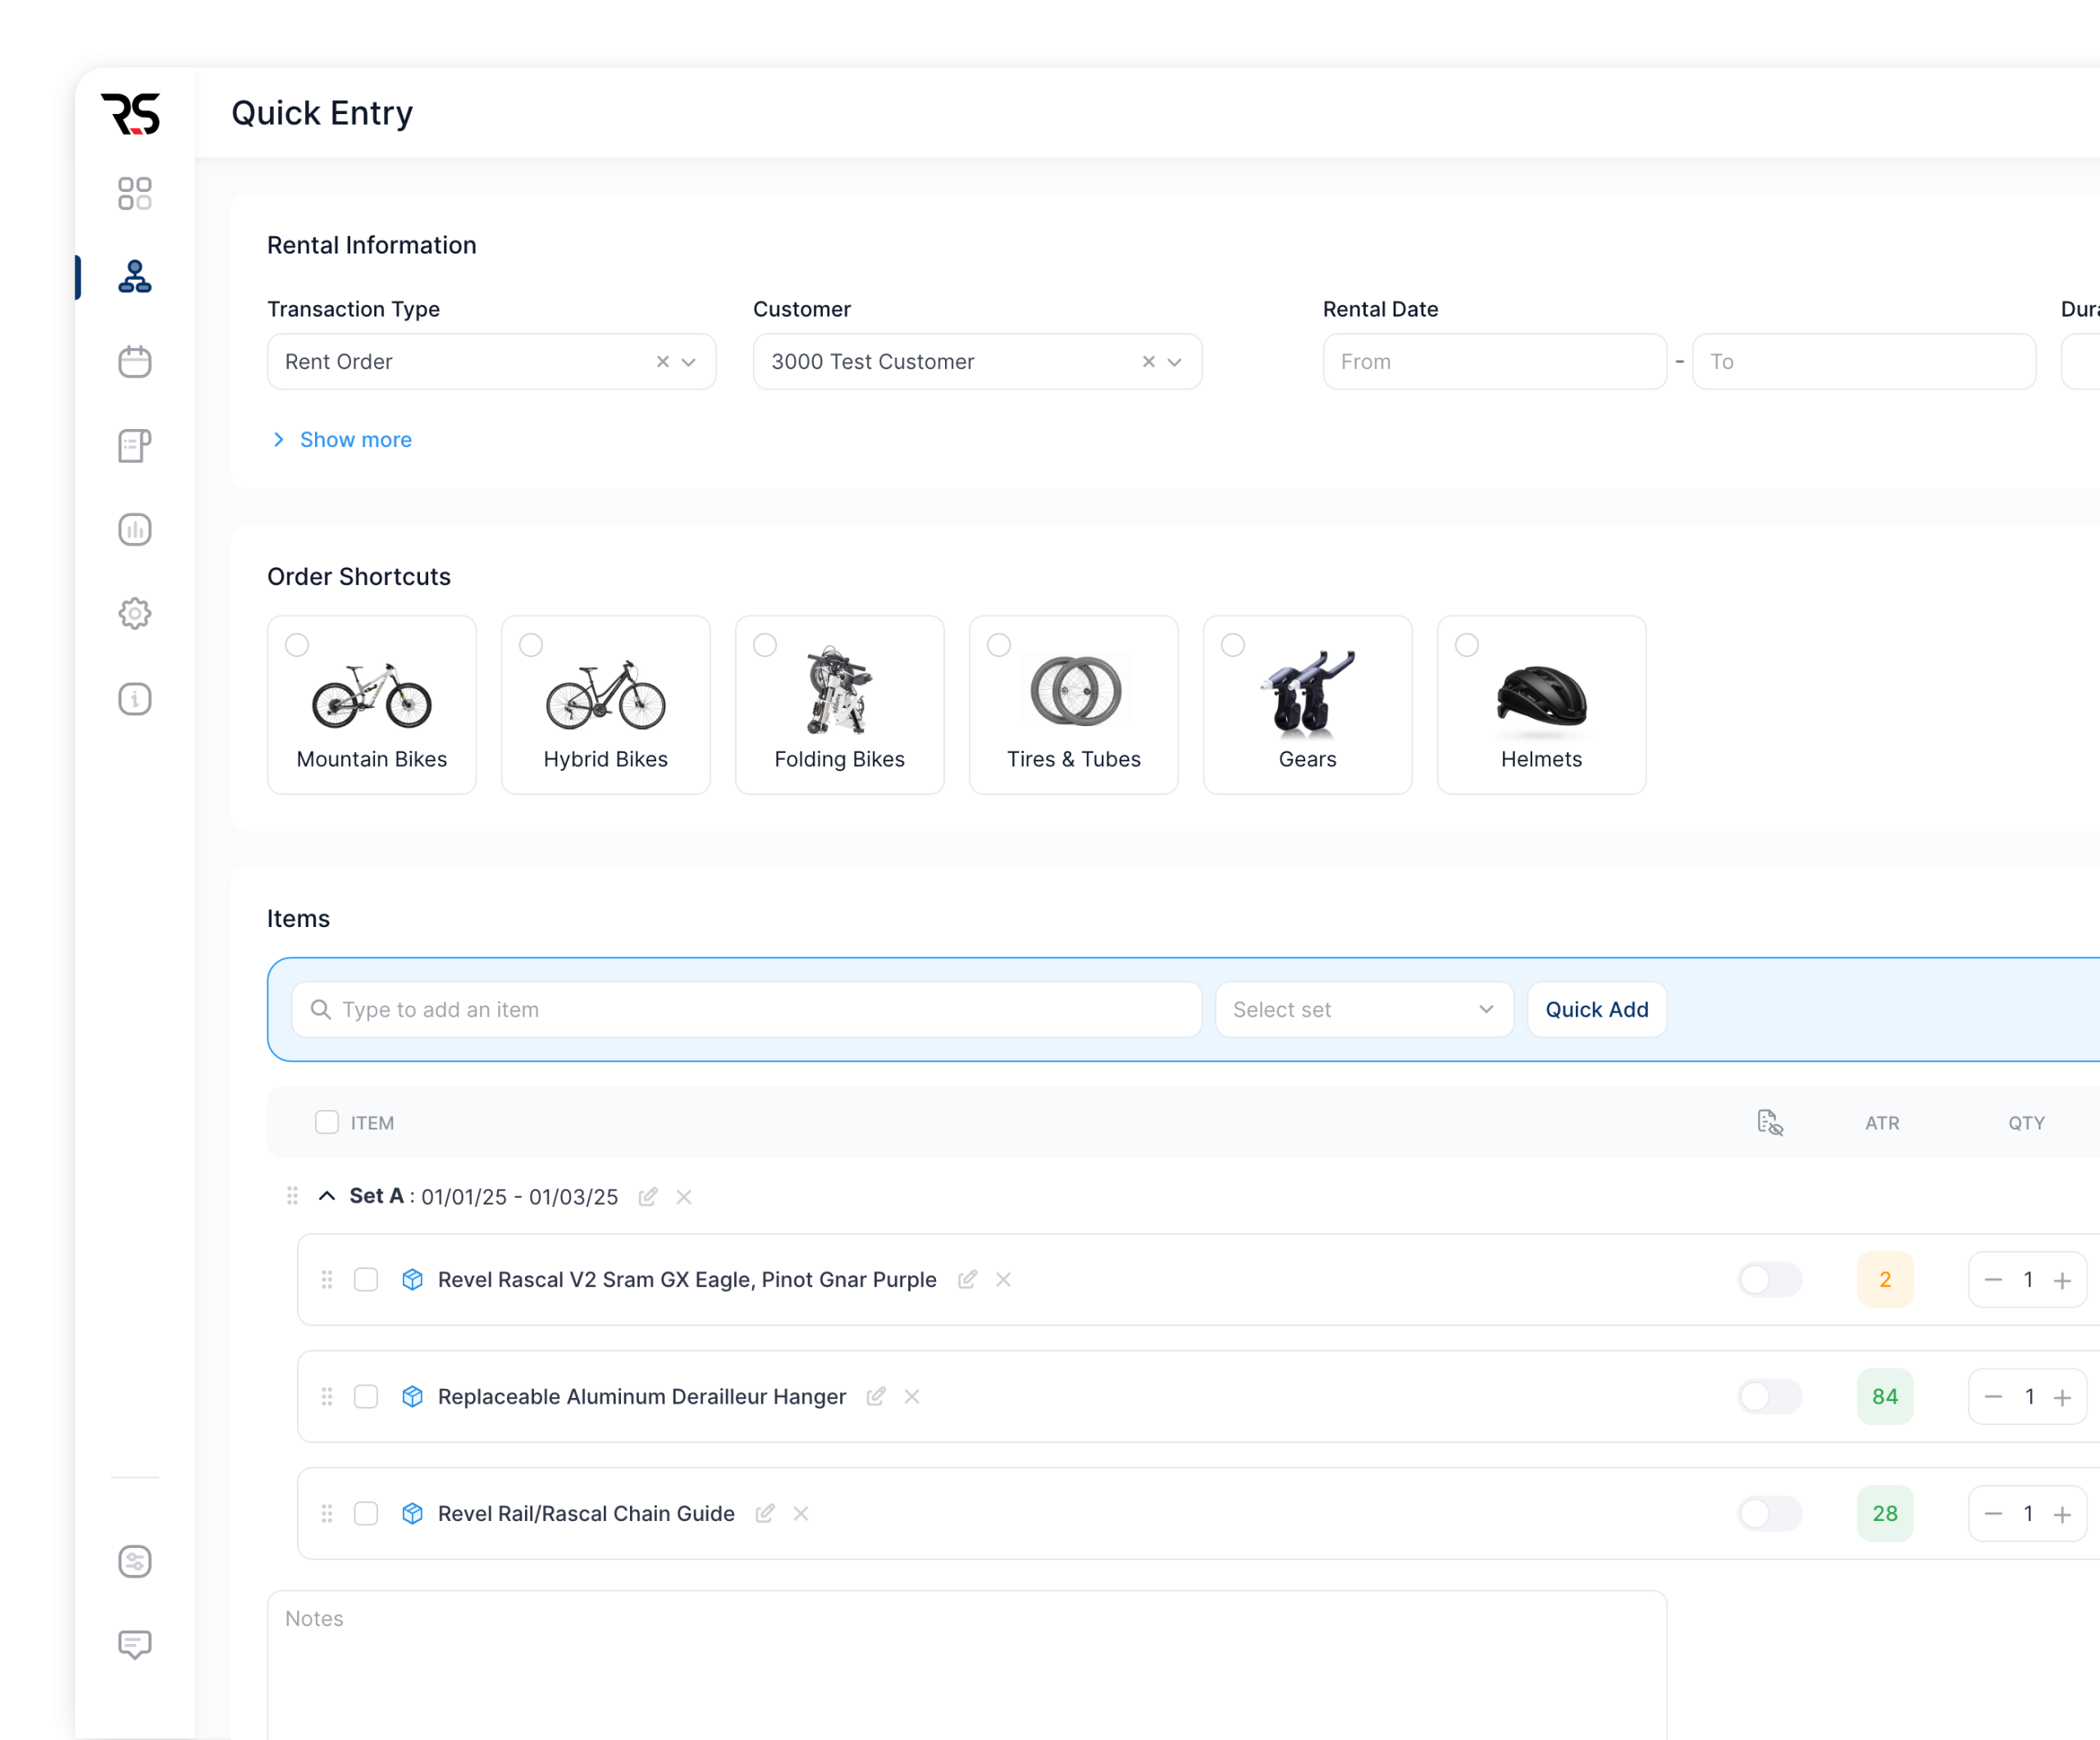Decrease quantity of Derailleur Hanger
Viewport: 2100px width, 1740px height.
pos(1993,1396)
